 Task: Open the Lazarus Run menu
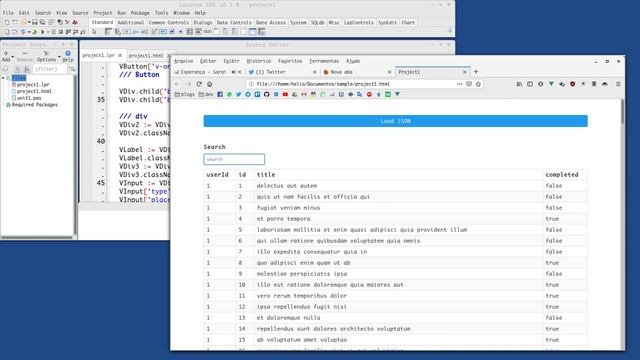(122, 13)
